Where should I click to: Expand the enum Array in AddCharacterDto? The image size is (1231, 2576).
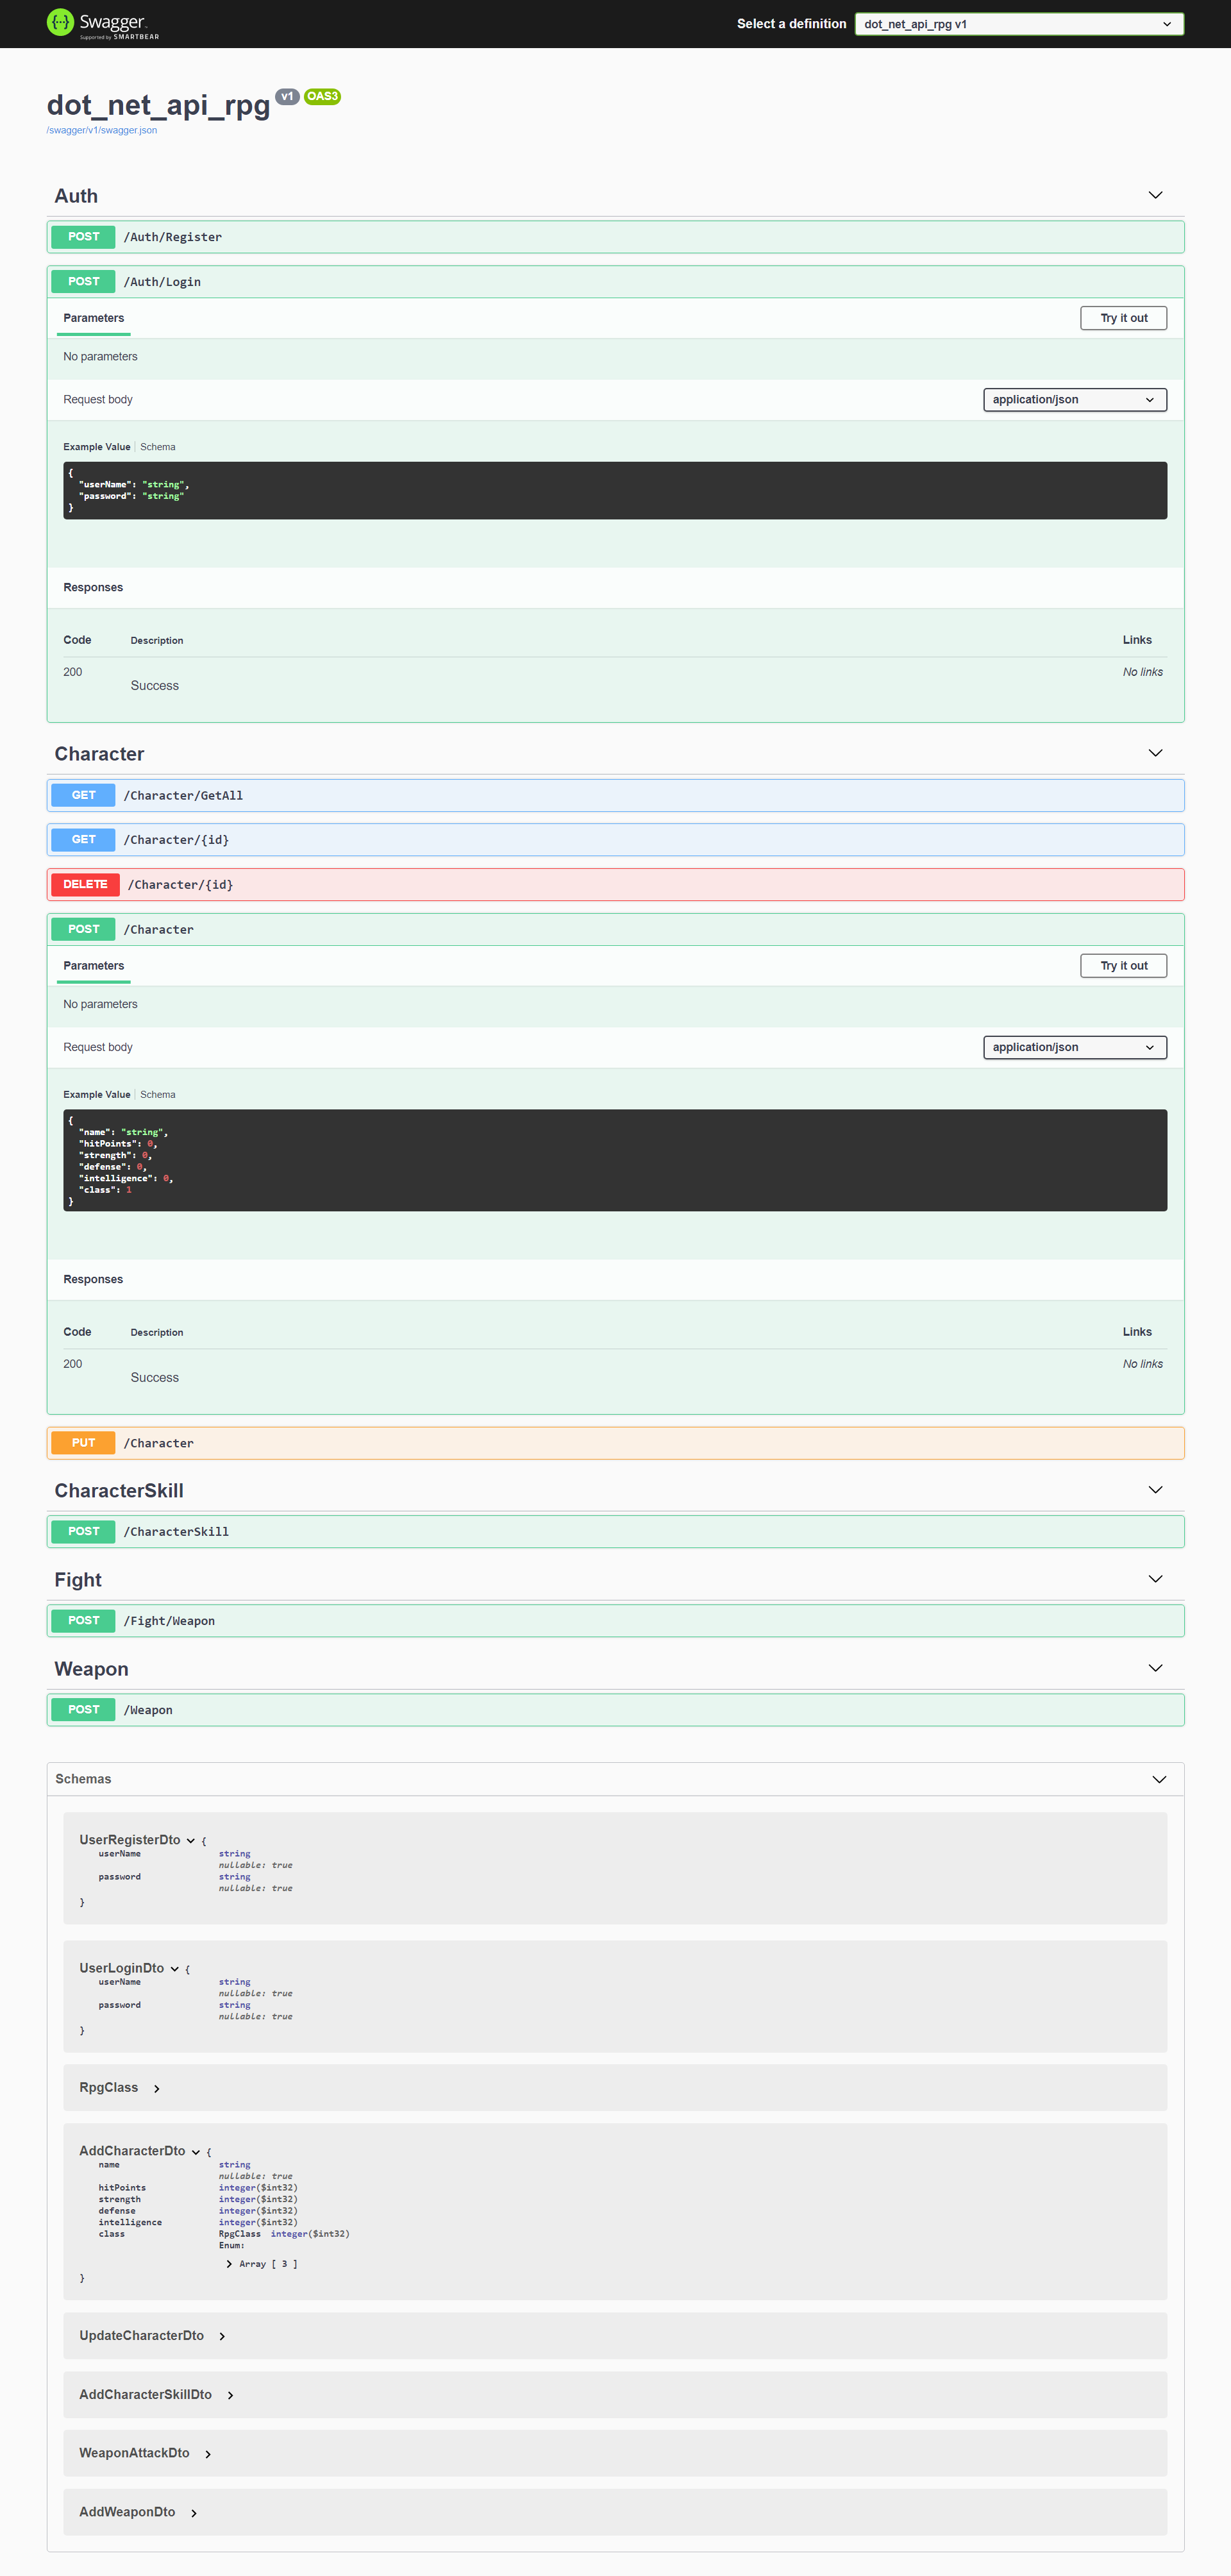pyautogui.click(x=230, y=2264)
